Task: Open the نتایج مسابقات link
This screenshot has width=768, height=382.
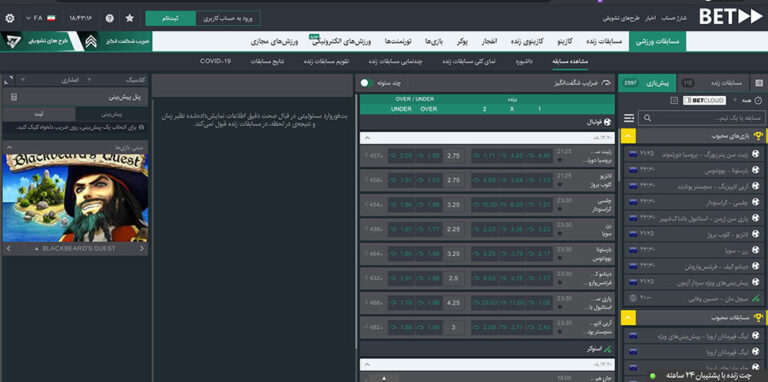Action: [267, 61]
